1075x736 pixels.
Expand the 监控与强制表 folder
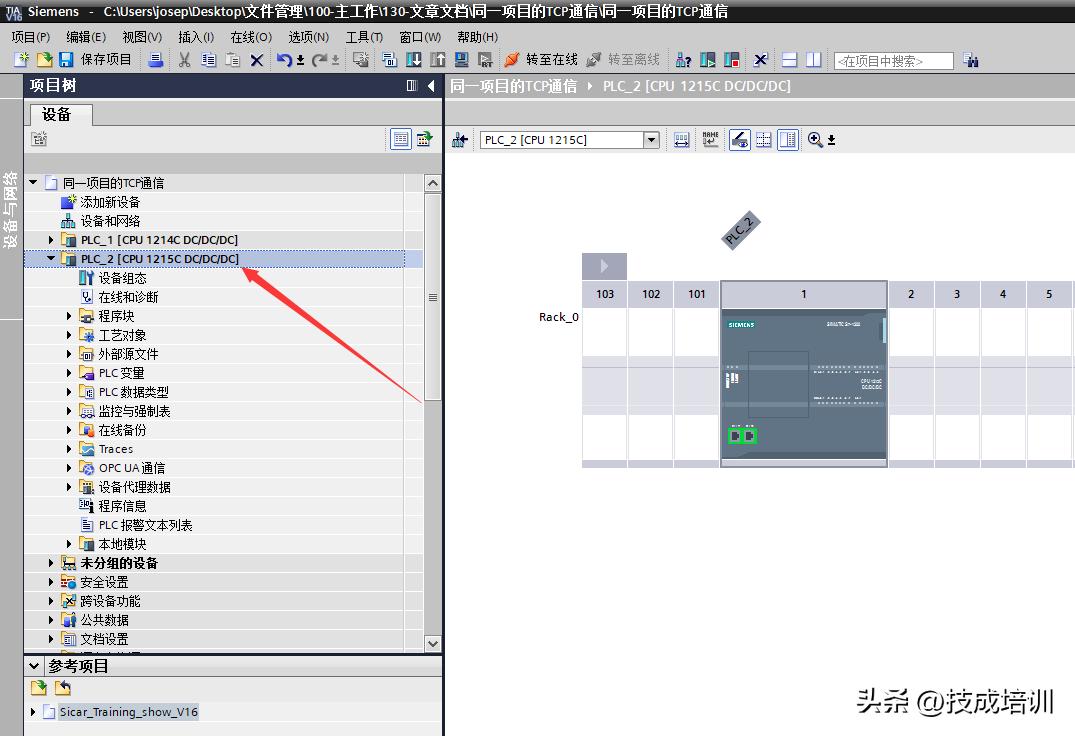point(69,411)
